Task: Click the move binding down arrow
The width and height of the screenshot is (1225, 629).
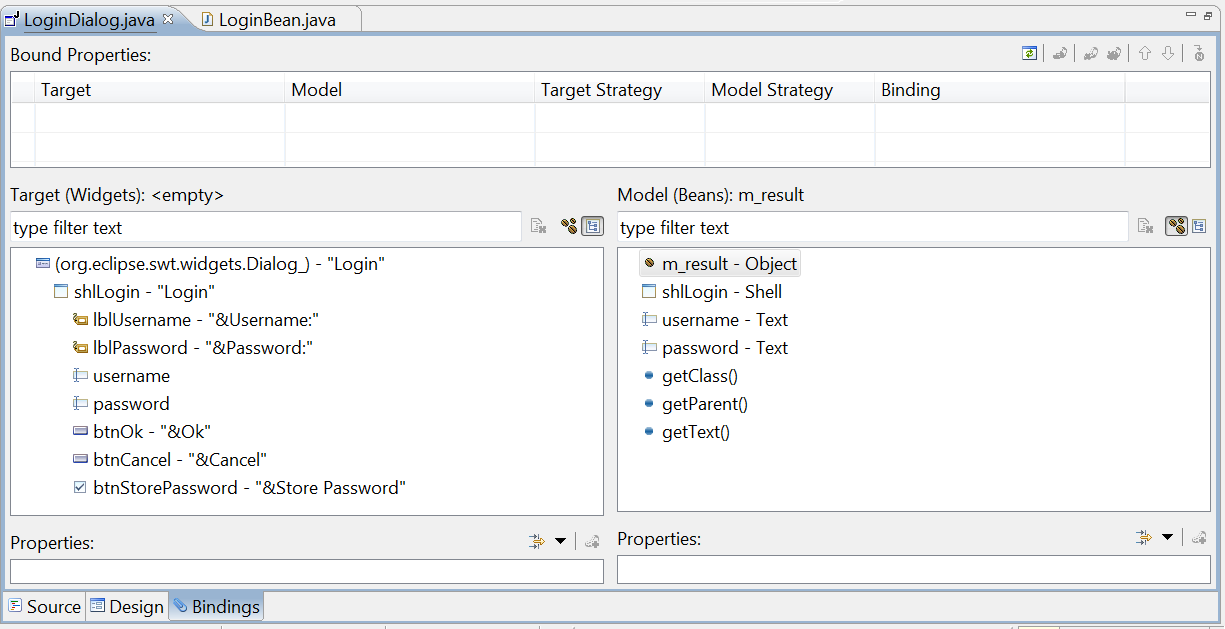Action: [x=1167, y=53]
